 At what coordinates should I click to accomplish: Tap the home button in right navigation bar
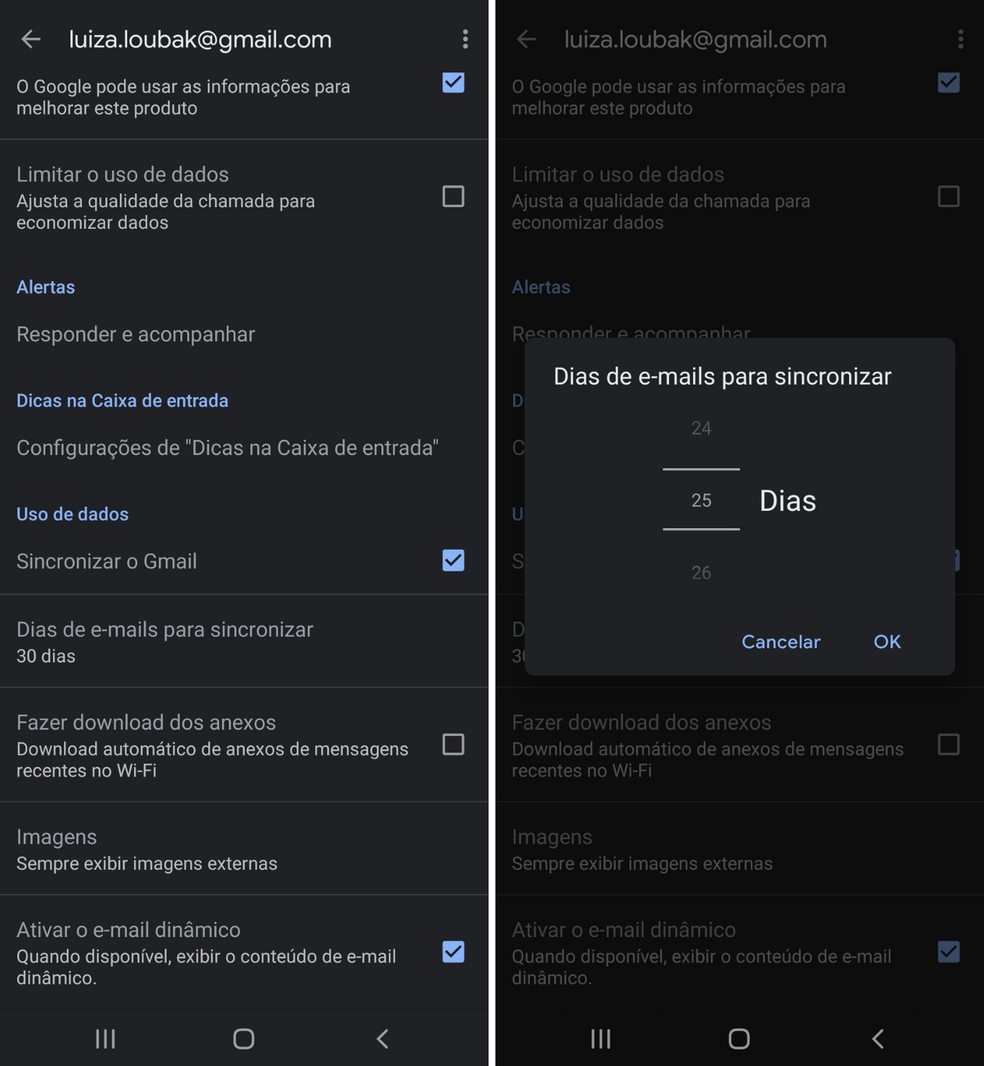(x=739, y=1038)
